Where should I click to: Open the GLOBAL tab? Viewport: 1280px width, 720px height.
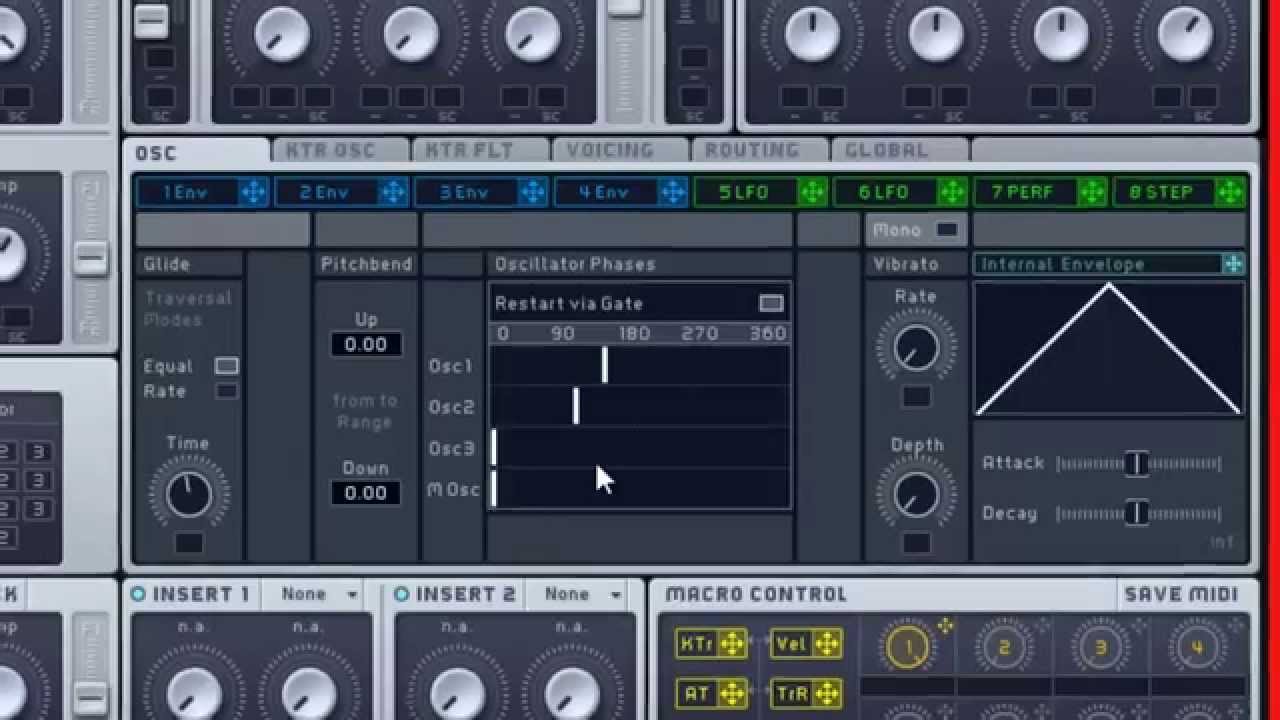pyautogui.click(x=900, y=151)
